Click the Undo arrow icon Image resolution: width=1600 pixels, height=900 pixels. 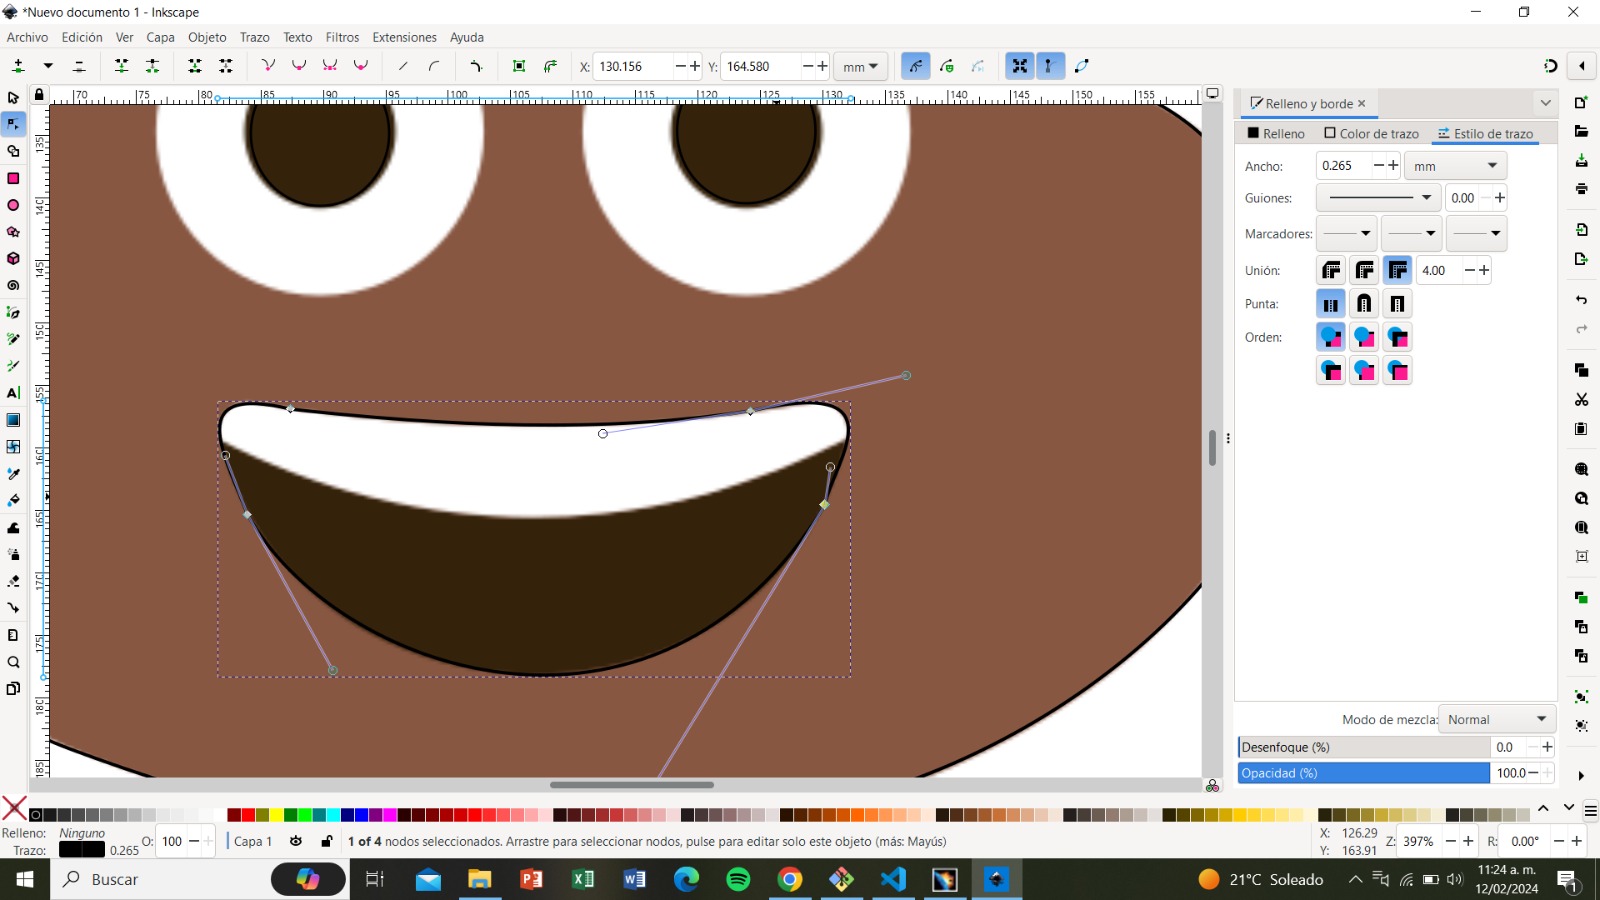coord(1581,300)
